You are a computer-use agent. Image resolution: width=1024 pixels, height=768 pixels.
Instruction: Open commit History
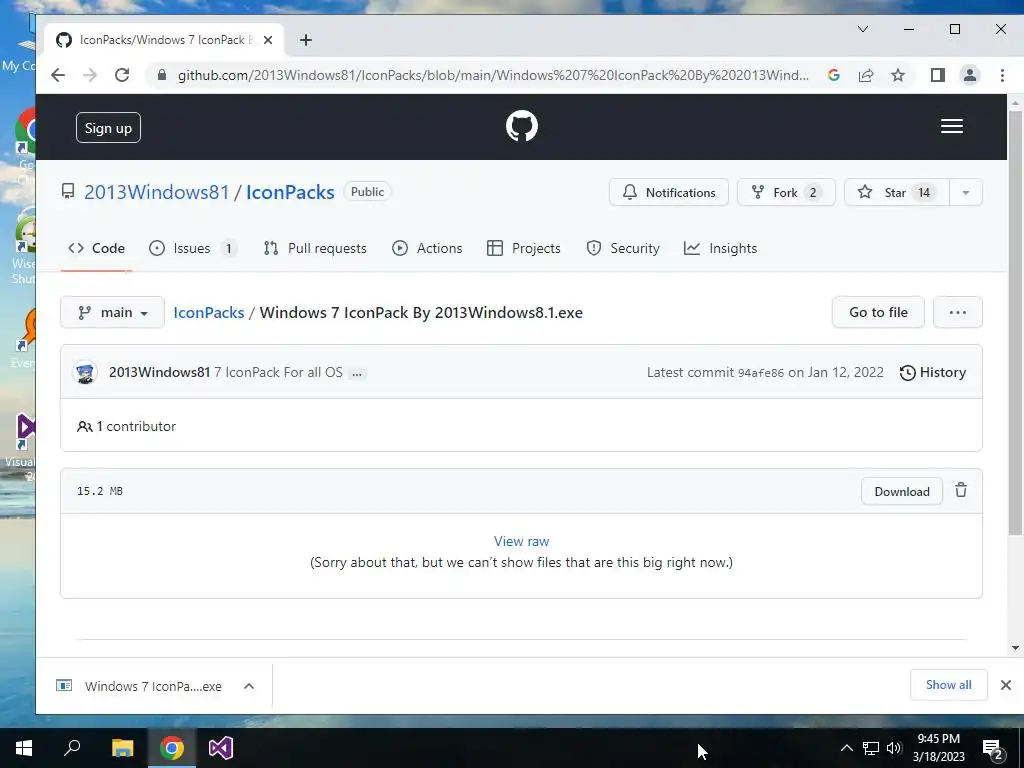coord(933,372)
